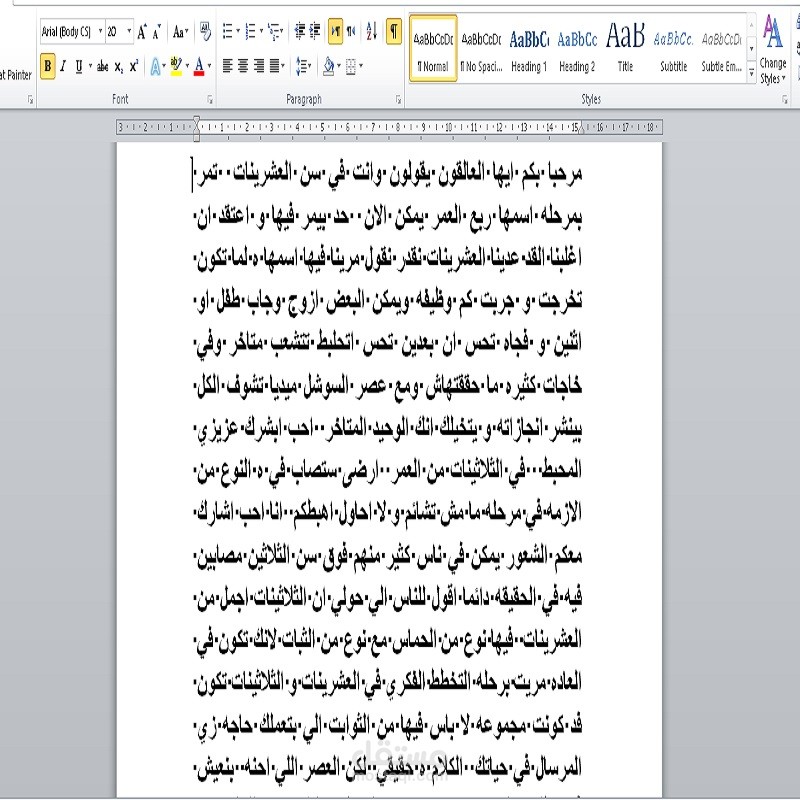The height and width of the screenshot is (800, 800).
Task: Click the Text Effects glowing A icon
Action: pyautogui.click(x=155, y=66)
